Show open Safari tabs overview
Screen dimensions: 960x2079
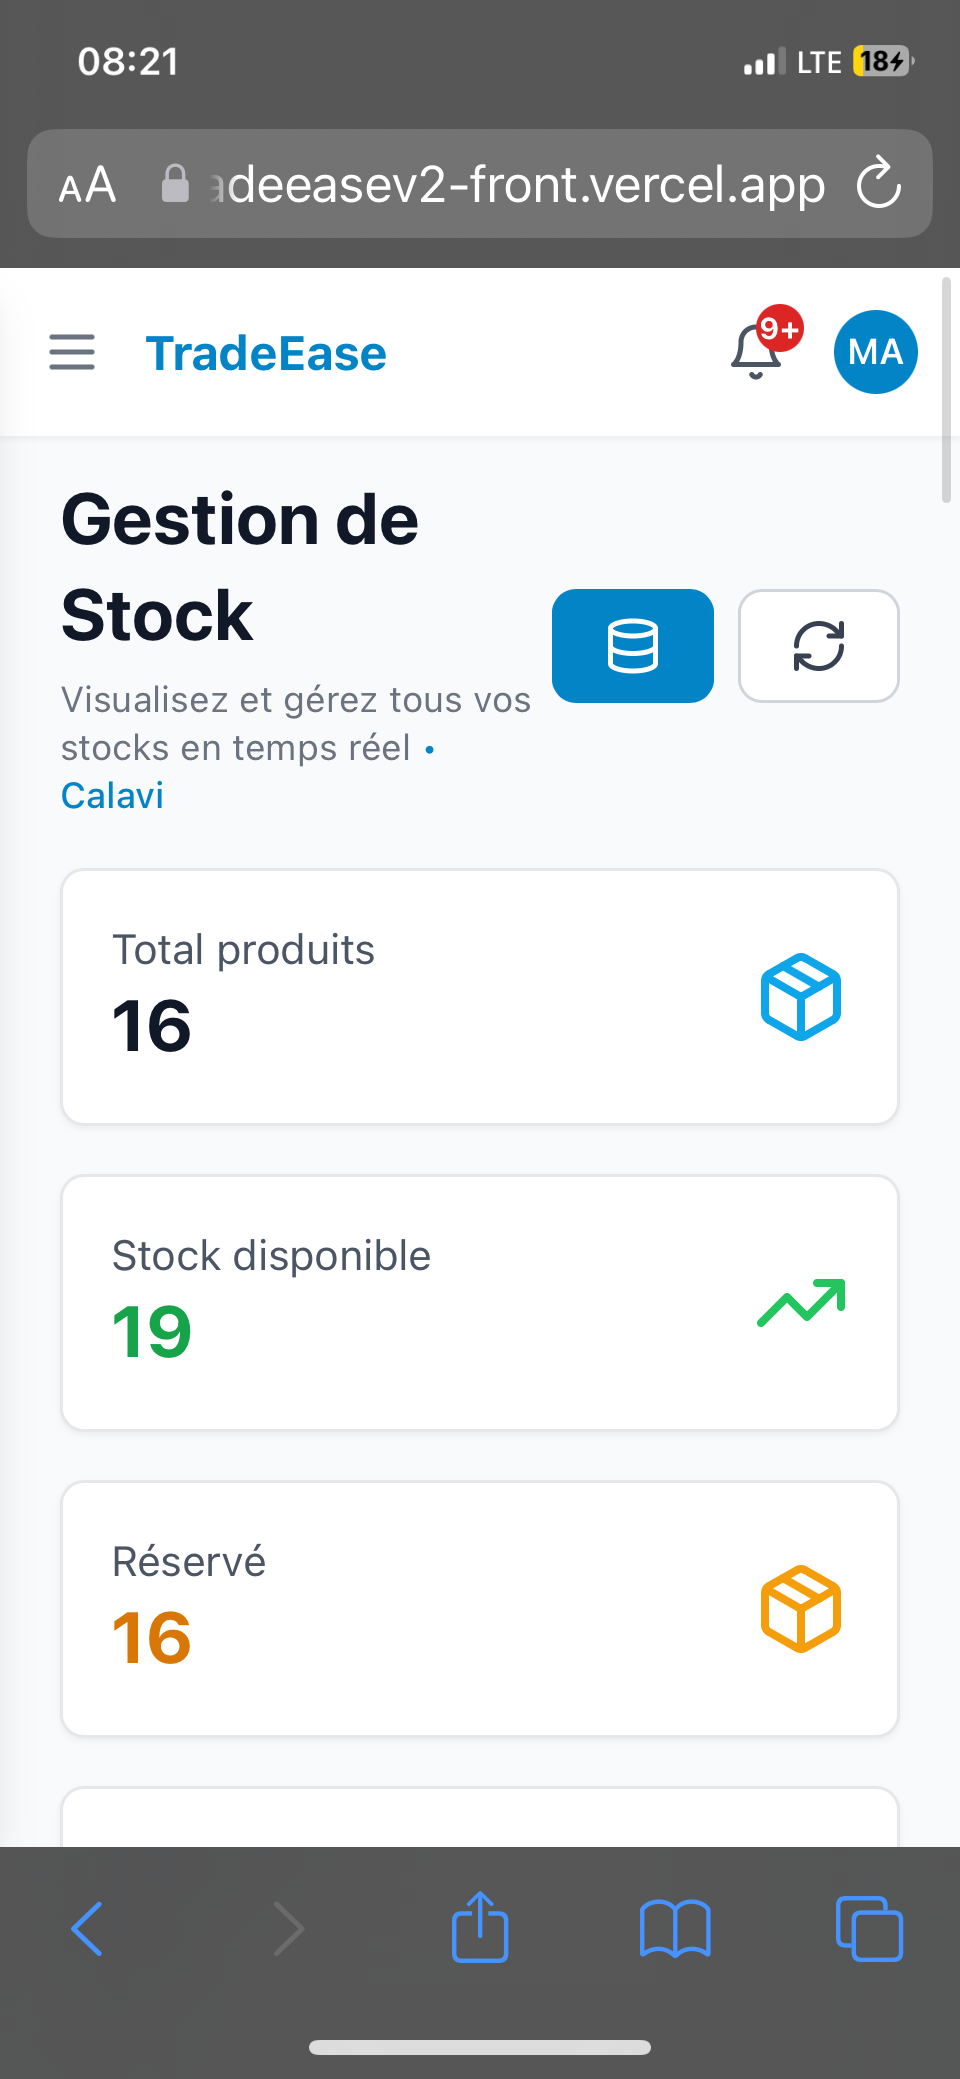pyautogui.click(x=869, y=1927)
